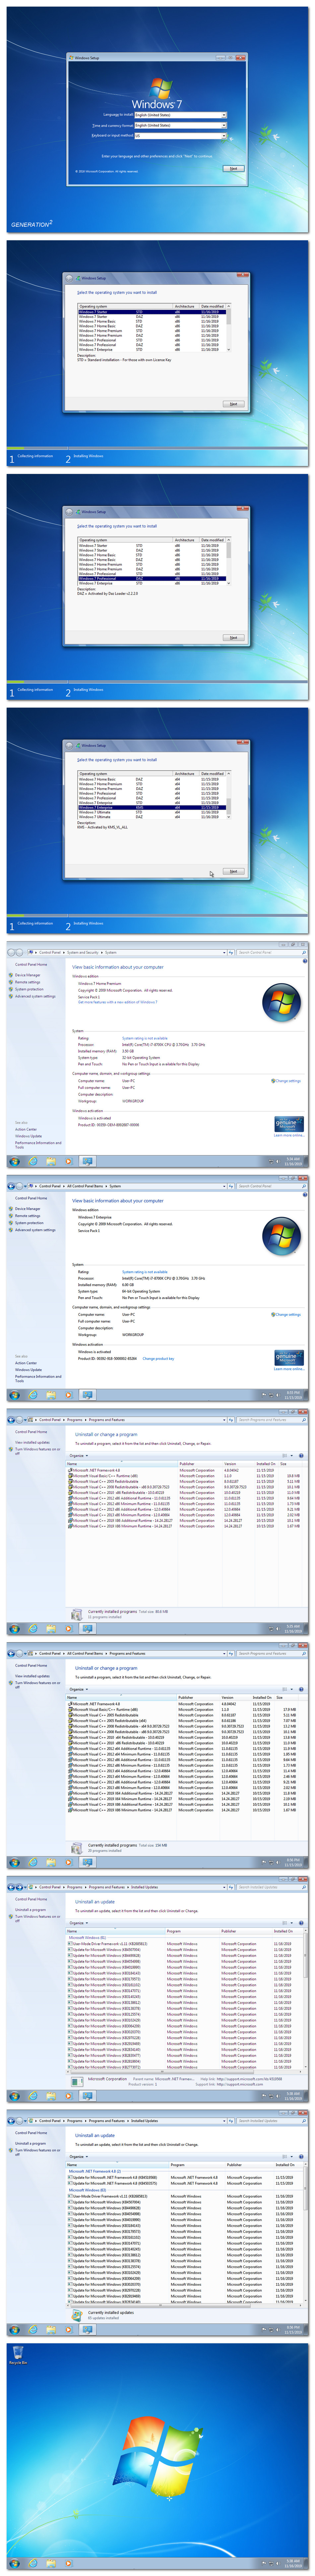
Task: Click "System and Security" in the Home Premium window breadcrumb
Action: [x=83, y=952]
